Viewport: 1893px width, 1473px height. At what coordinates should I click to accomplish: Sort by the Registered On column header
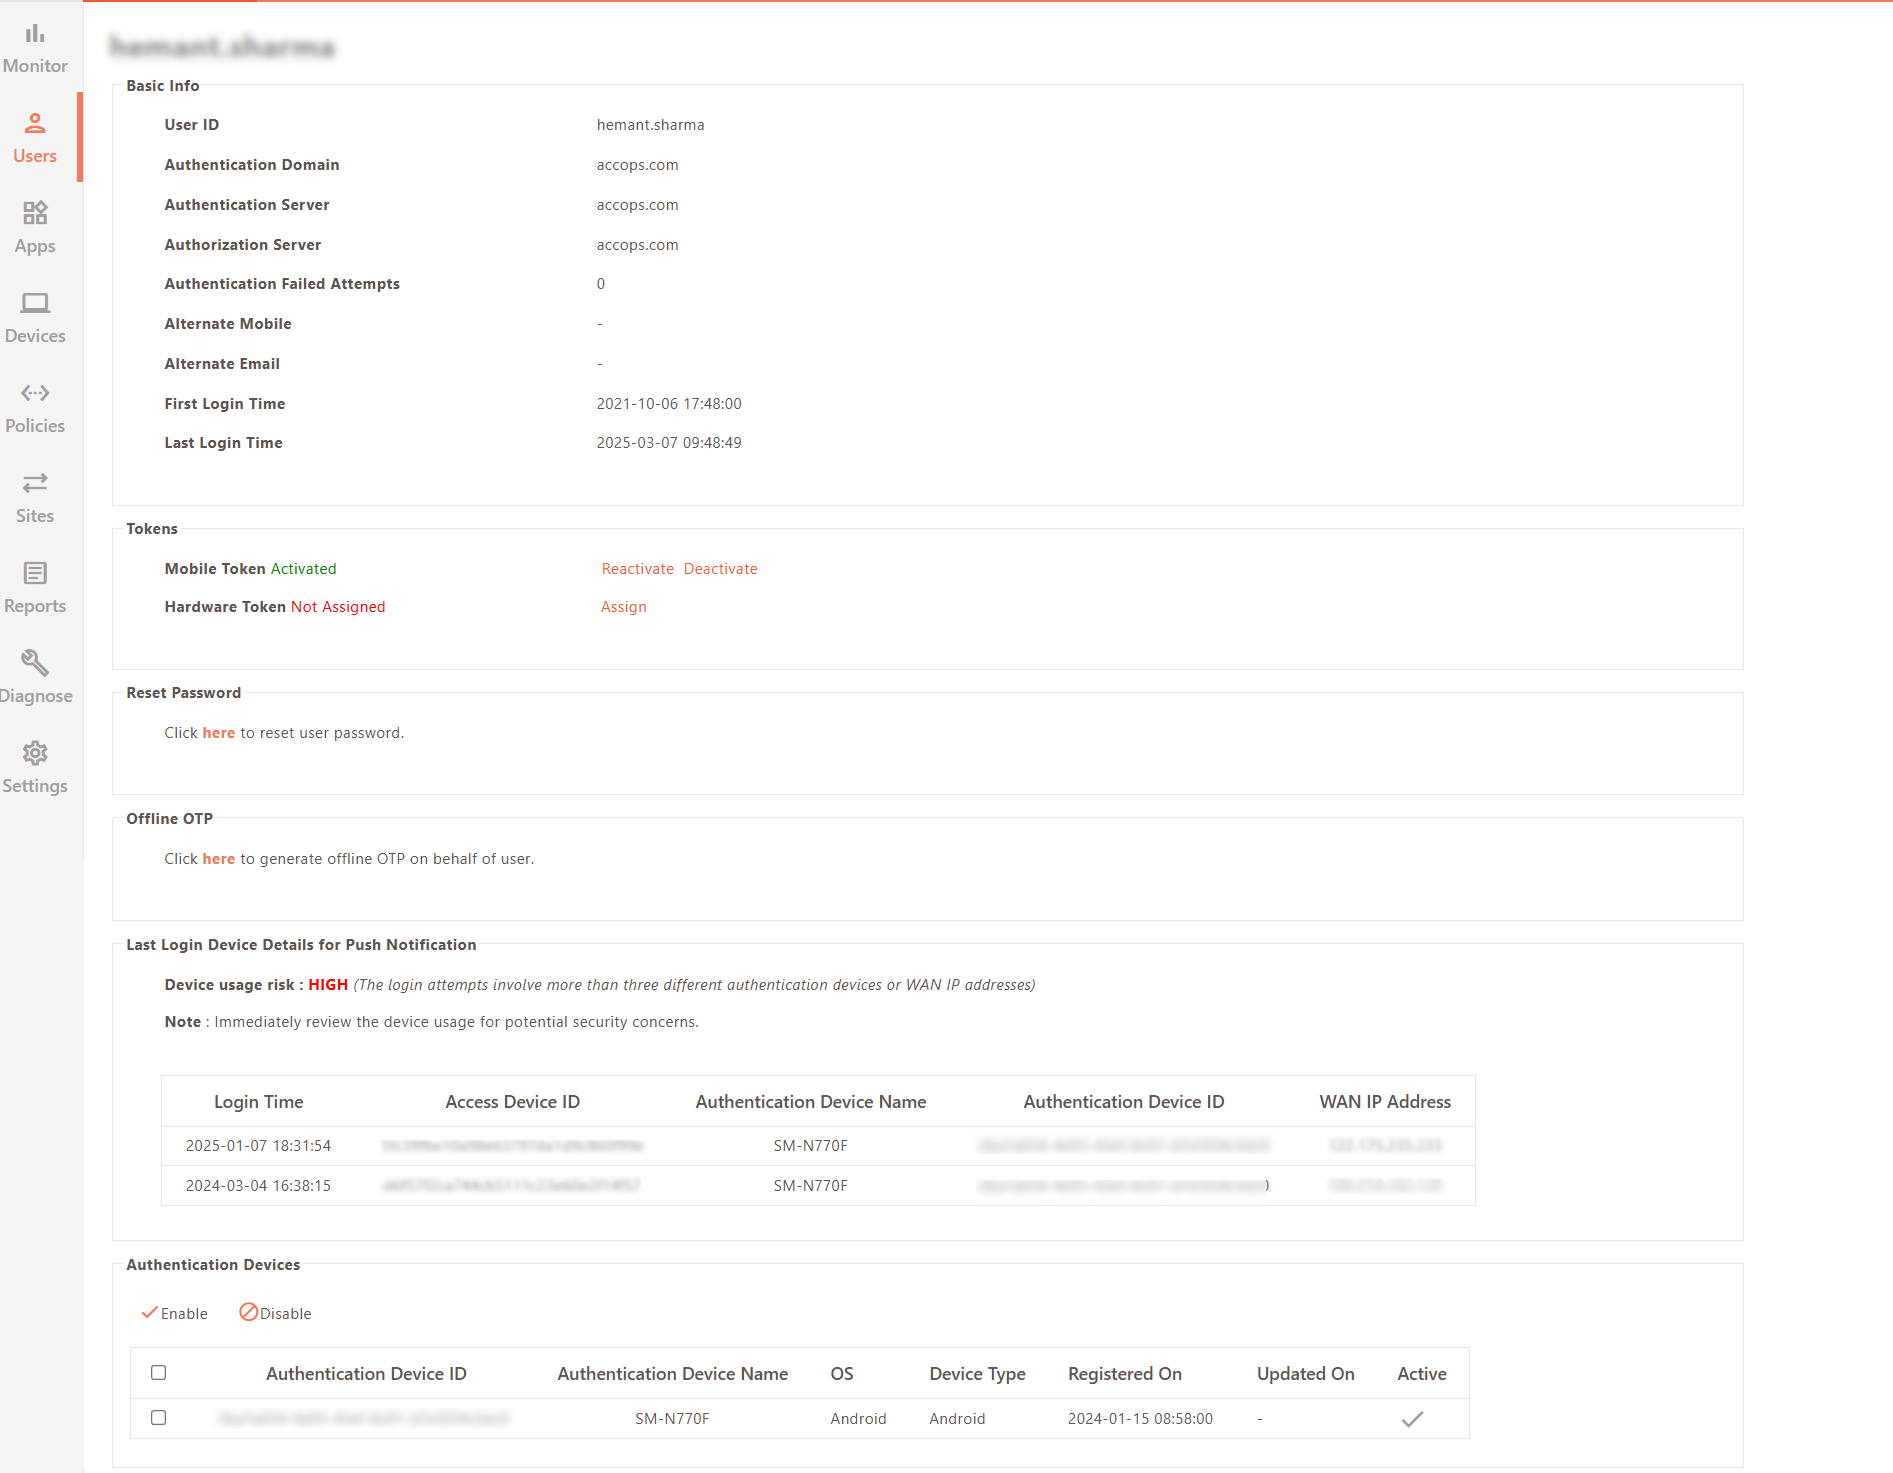[1124, 1374]
